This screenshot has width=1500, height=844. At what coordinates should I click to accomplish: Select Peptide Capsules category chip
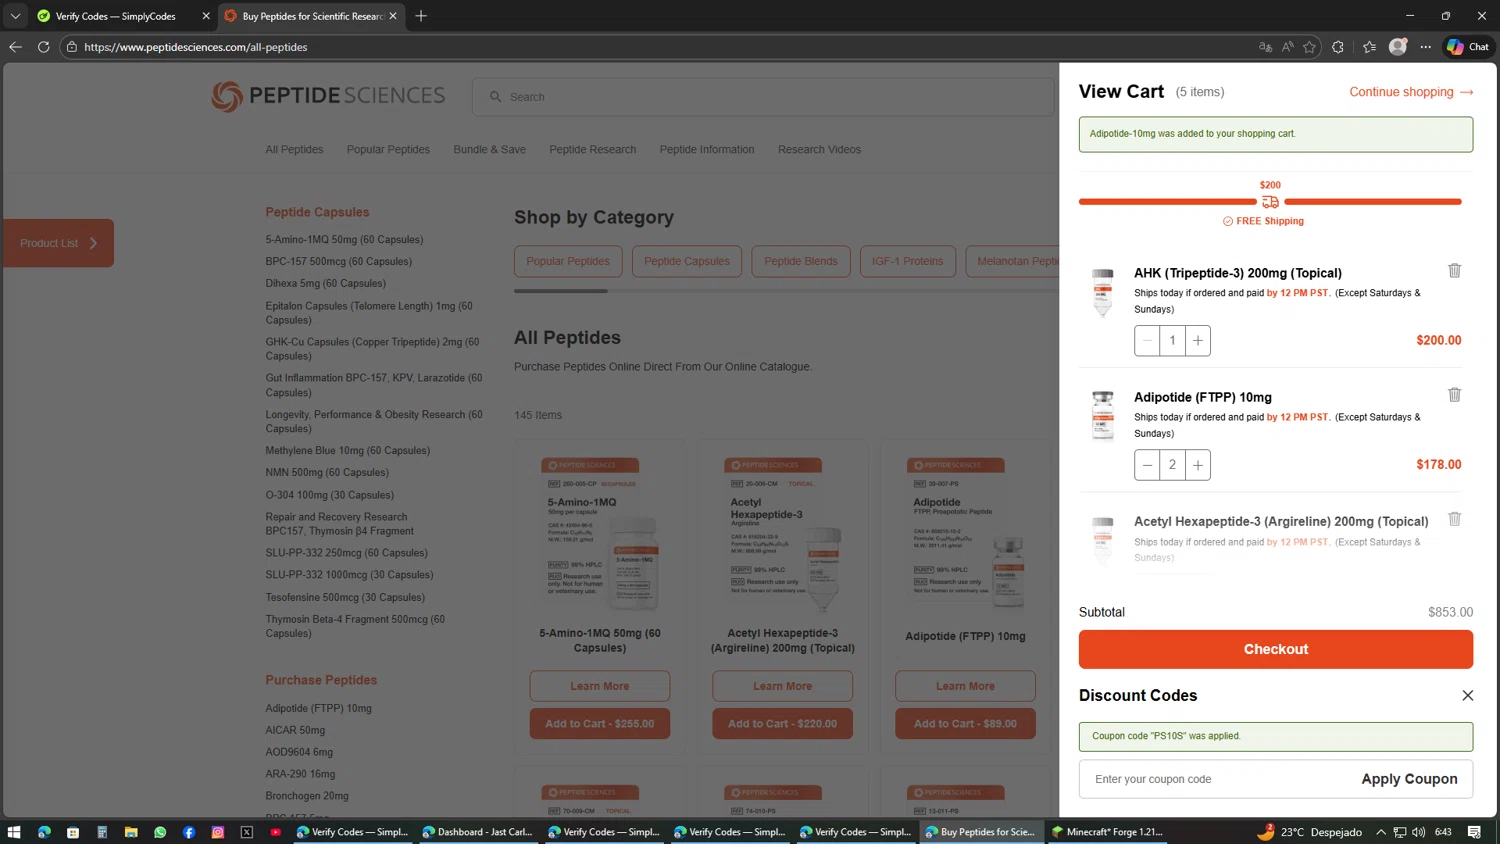click(687, 261)
